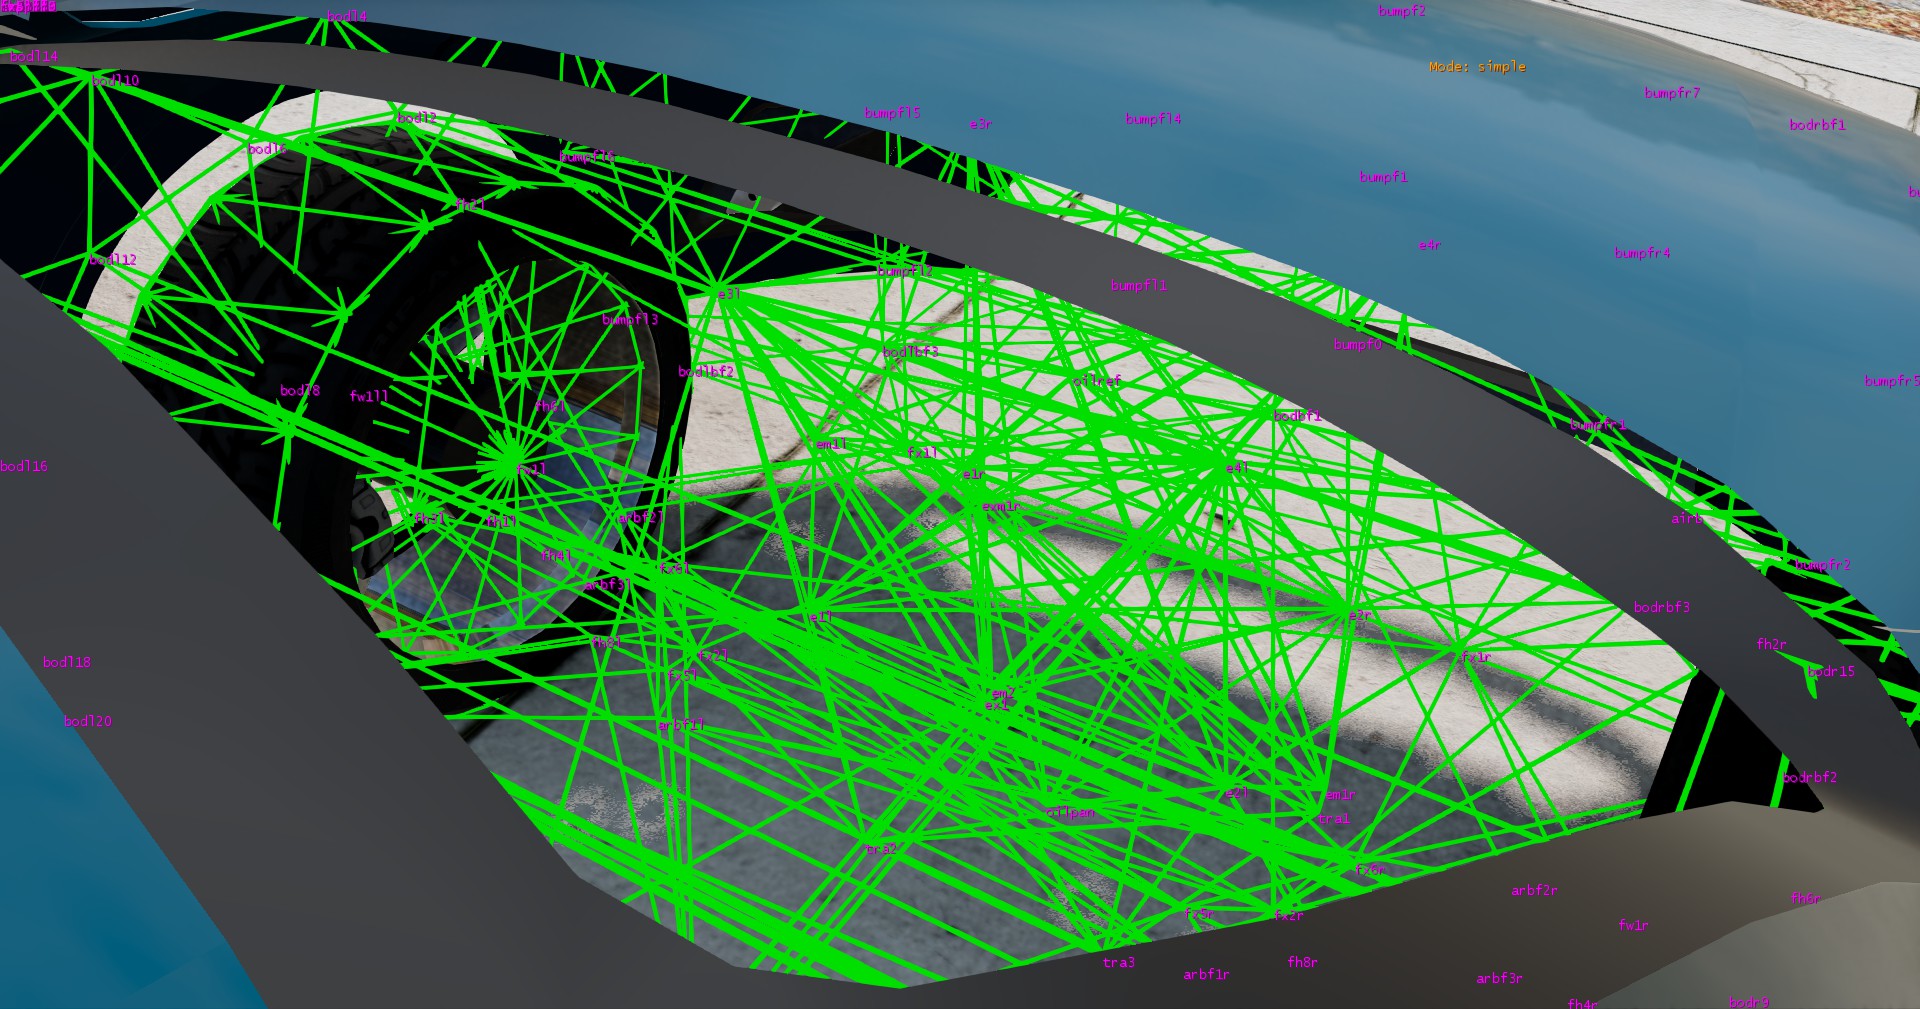Select the "bodrbf2" node label
This screenshot has height=1009, width=1920.
[x=1810, y=777]
